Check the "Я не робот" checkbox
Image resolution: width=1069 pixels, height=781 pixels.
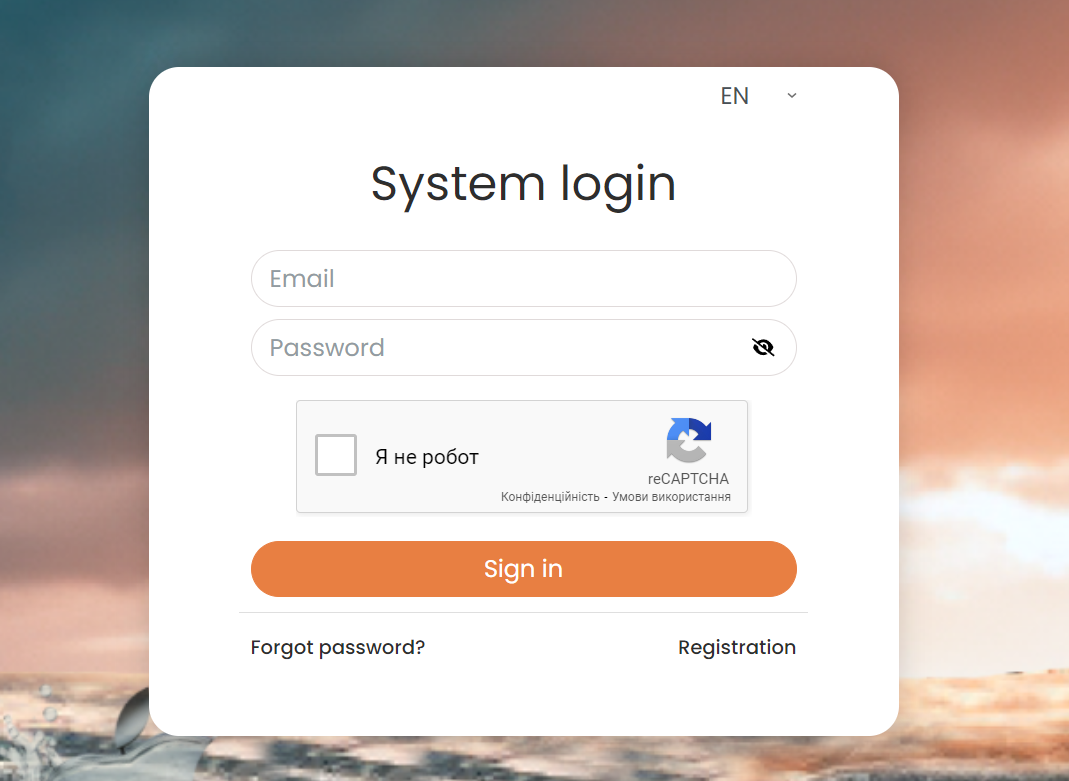coord(335,455)
